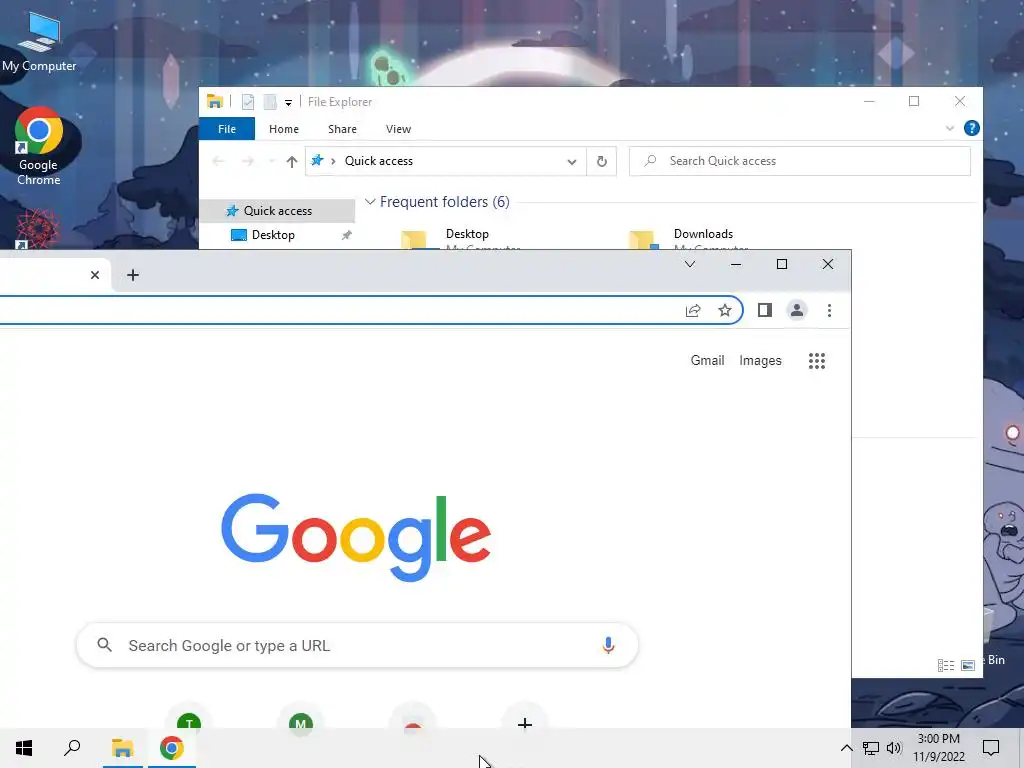The image size is (1024, 768).
Task: Open Windows Start menu
Action: tap(24, 748)
